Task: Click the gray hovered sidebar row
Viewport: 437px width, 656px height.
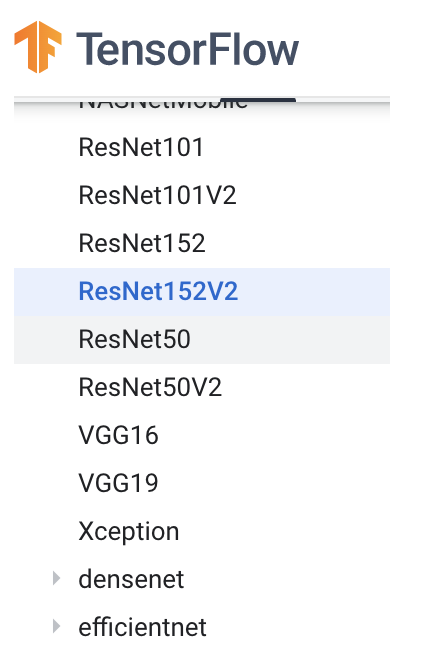Action: [202, 340]
